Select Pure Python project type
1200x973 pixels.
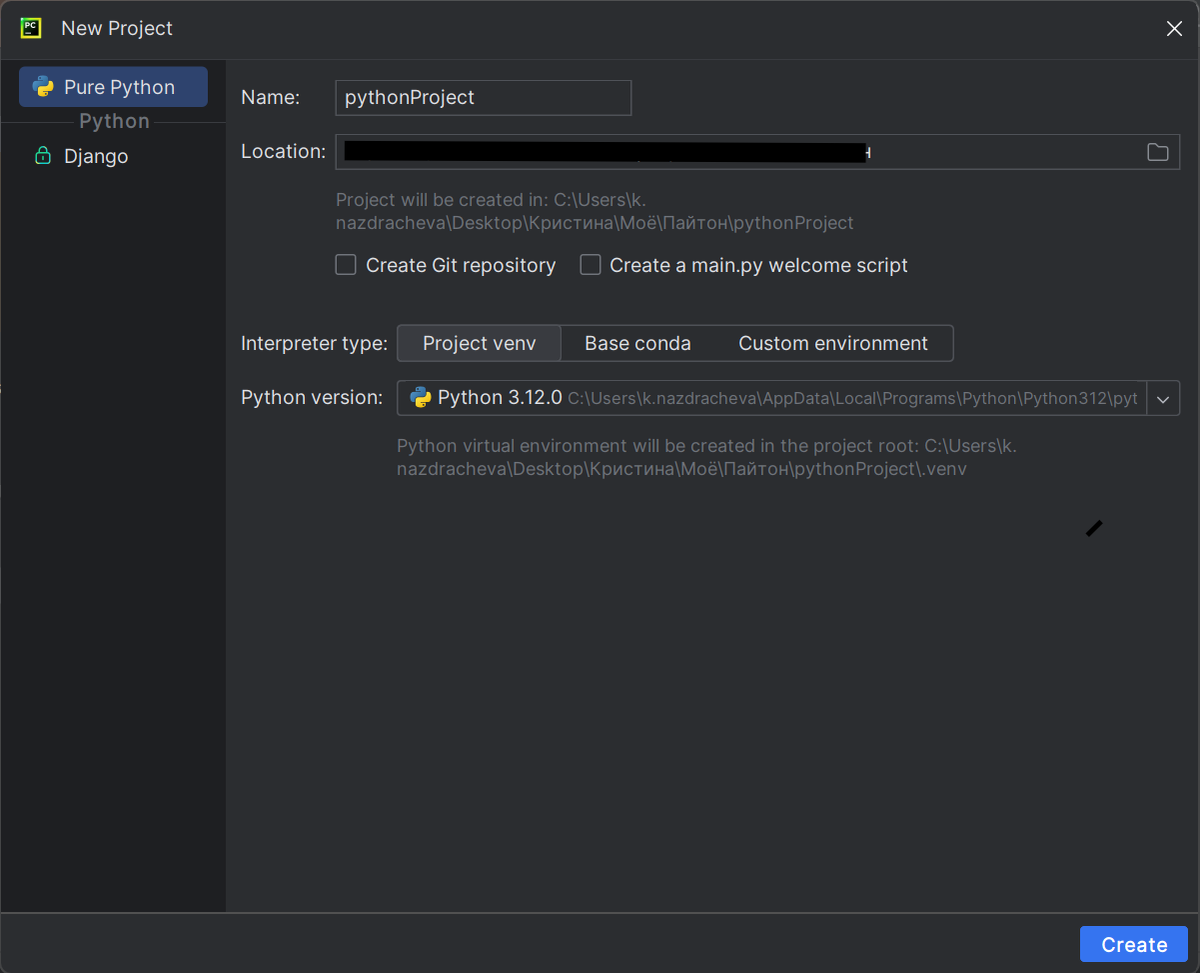pos(113,87)
